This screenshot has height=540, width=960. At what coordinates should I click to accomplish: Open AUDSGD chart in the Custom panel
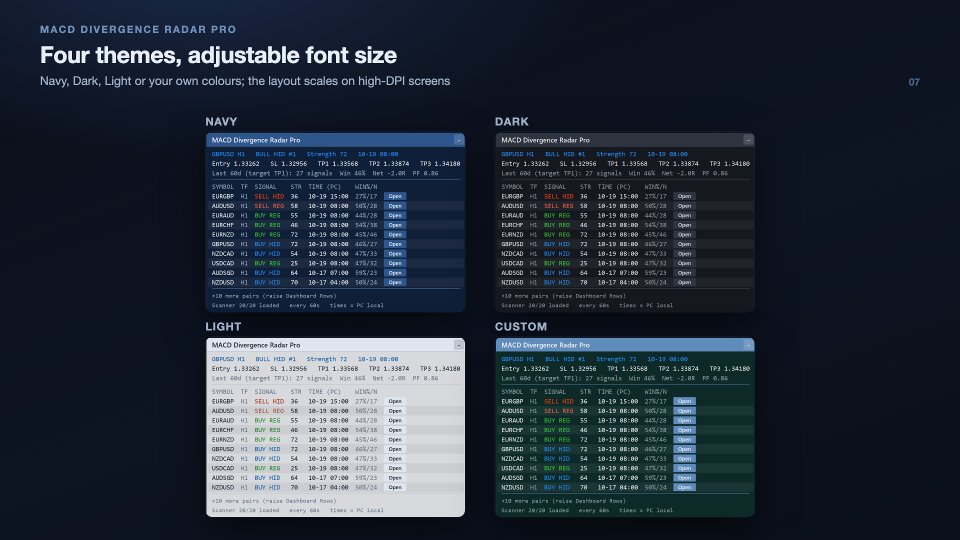684,478
